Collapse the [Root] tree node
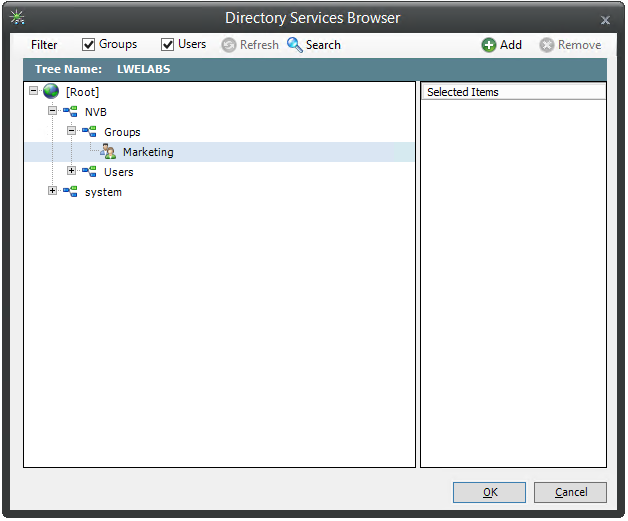This screenshot has height=521, width=628. point(34,91)
